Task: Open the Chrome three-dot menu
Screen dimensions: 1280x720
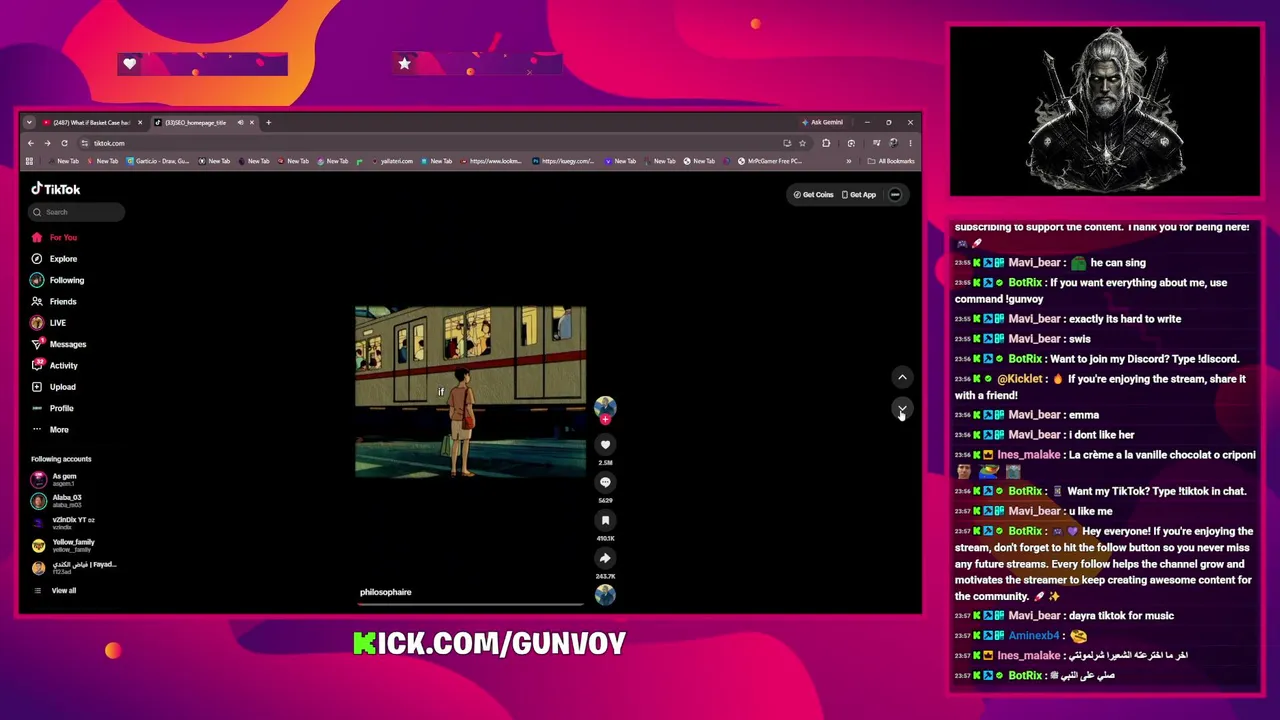Action: [910, 143]
